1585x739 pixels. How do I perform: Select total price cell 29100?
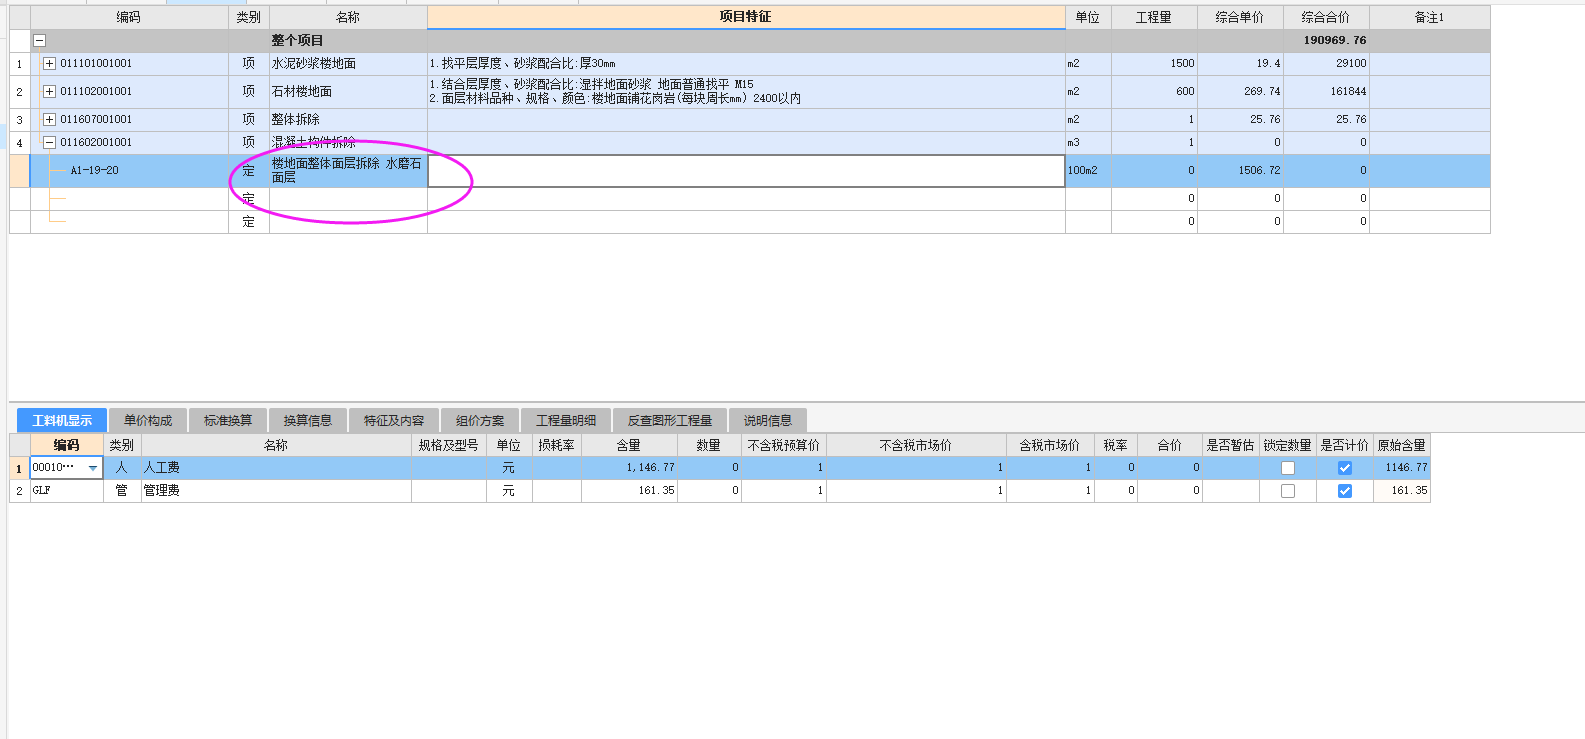pos(1326,63)
